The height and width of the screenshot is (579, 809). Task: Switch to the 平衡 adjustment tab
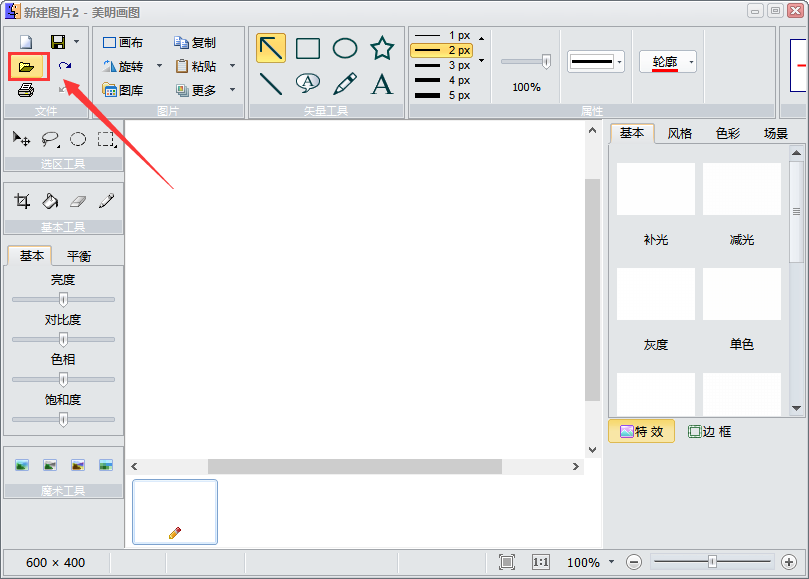click(79, 255)
